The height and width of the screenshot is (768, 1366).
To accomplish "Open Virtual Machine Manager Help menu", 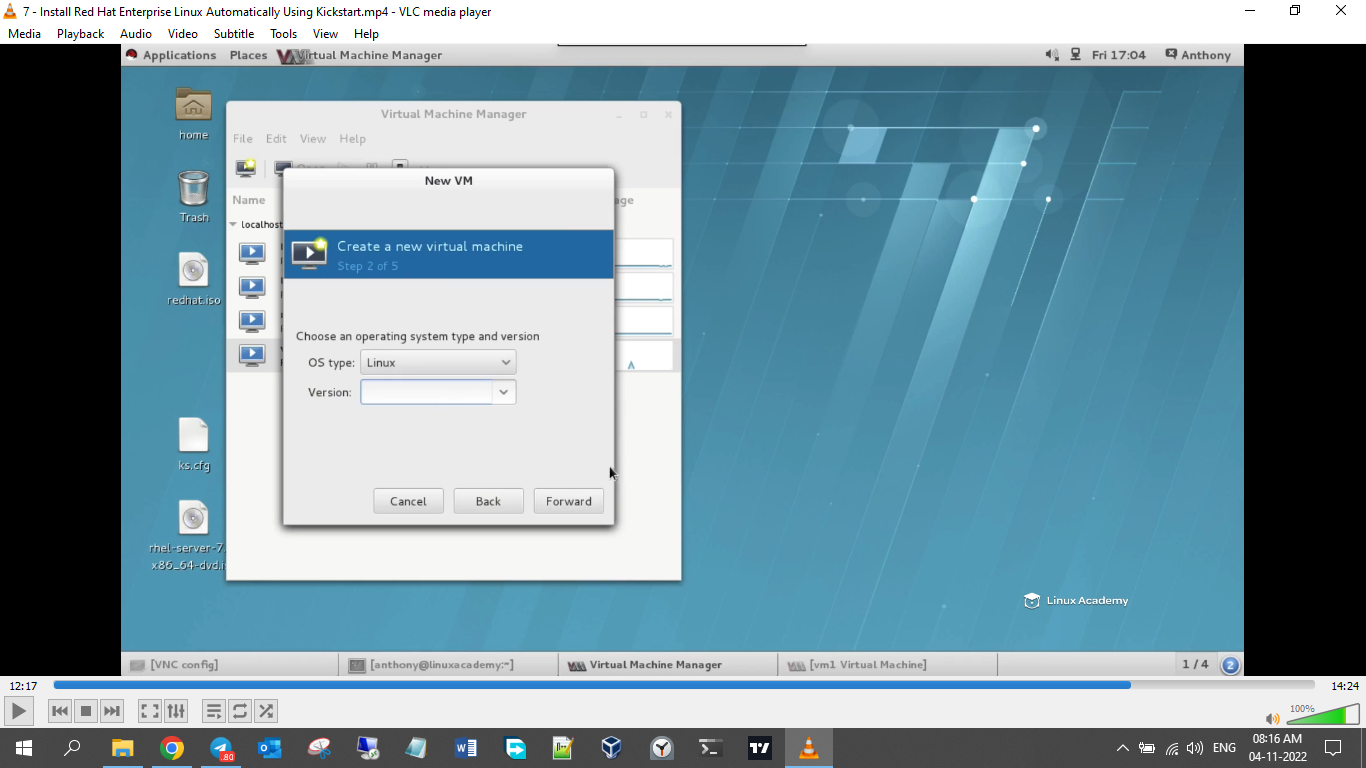I will (352, 139).
